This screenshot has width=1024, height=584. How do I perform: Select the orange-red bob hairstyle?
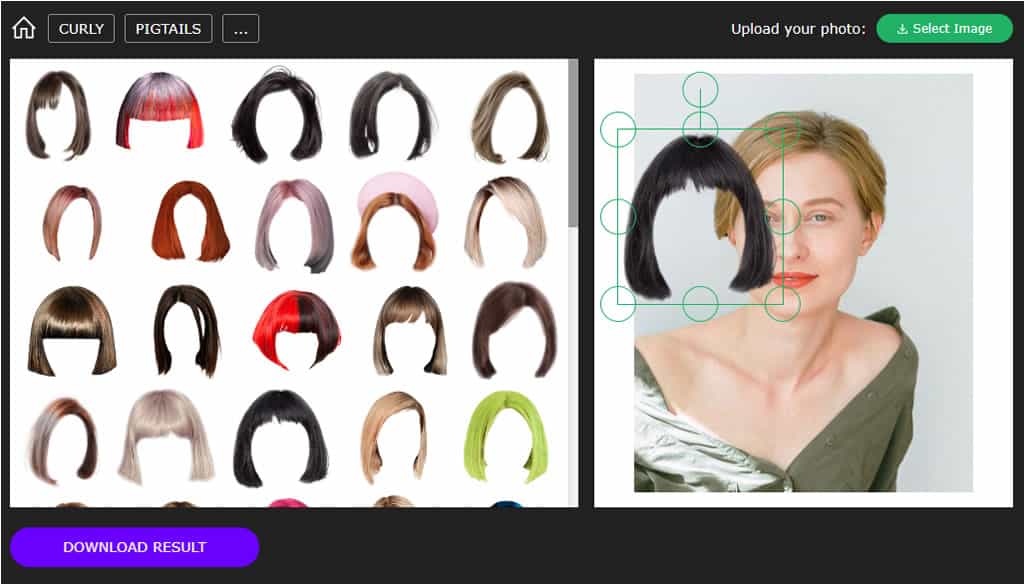click(190, 221)
